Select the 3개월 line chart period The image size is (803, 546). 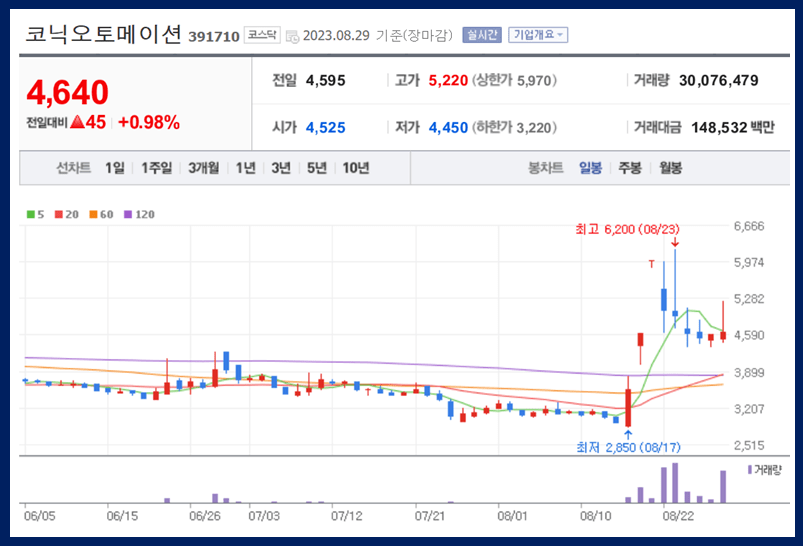click(x=203, y=168)
